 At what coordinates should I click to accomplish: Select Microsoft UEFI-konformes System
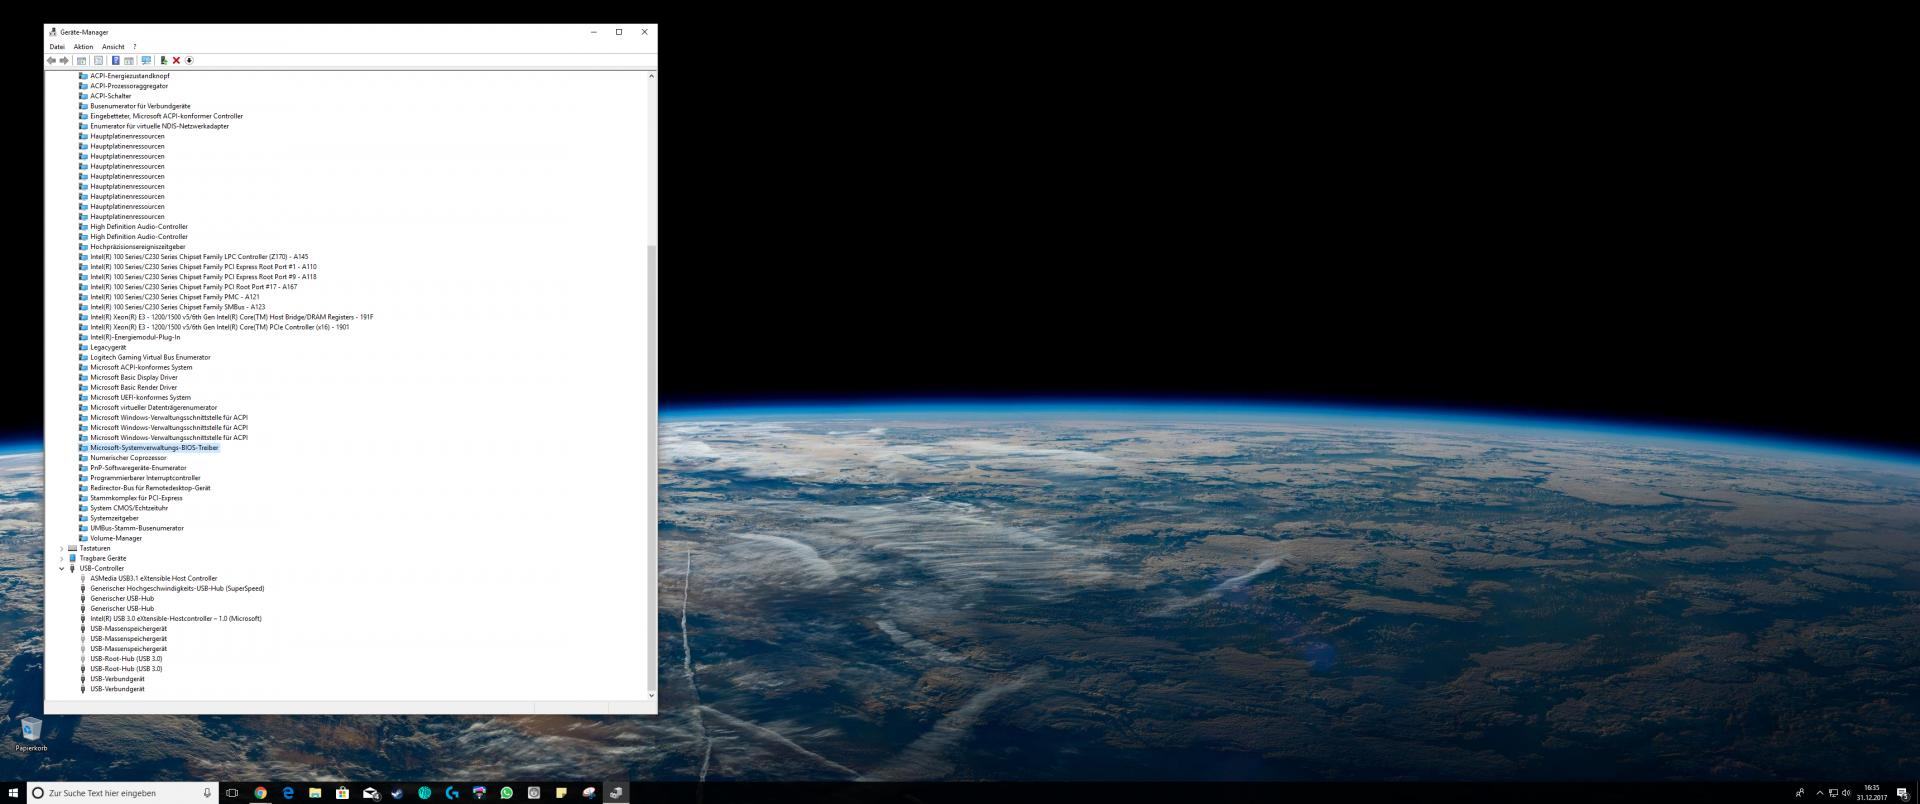click(140, 397)
